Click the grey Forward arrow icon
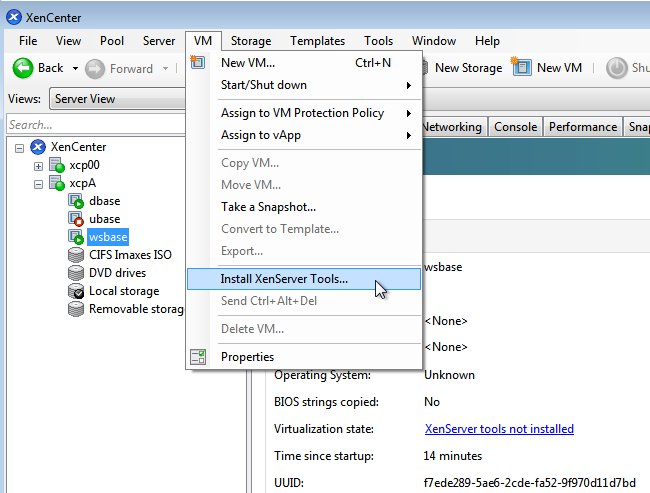Viewport: 650px width, 493px height. (95, 69)
